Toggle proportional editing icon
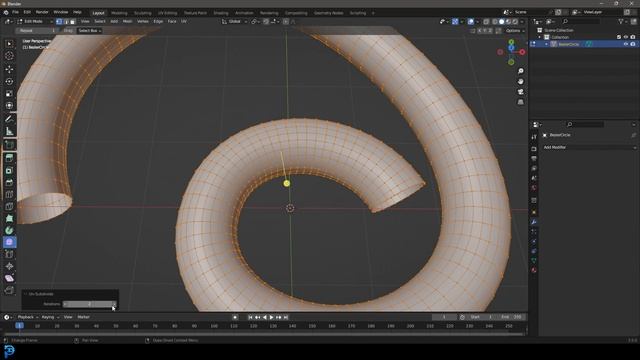Viewport: 640px width, 360px height. [286, 21]
